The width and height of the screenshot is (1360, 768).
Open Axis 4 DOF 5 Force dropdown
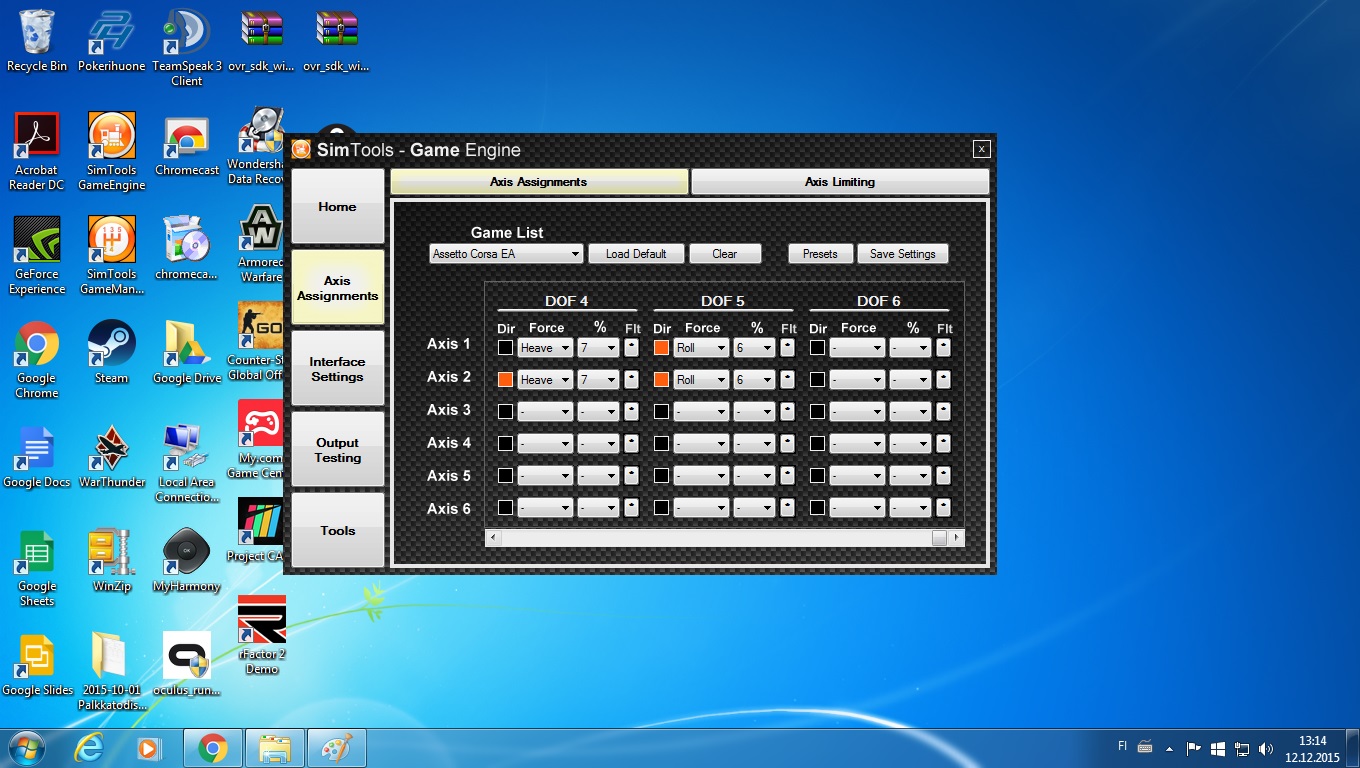[x=701, y=444]
